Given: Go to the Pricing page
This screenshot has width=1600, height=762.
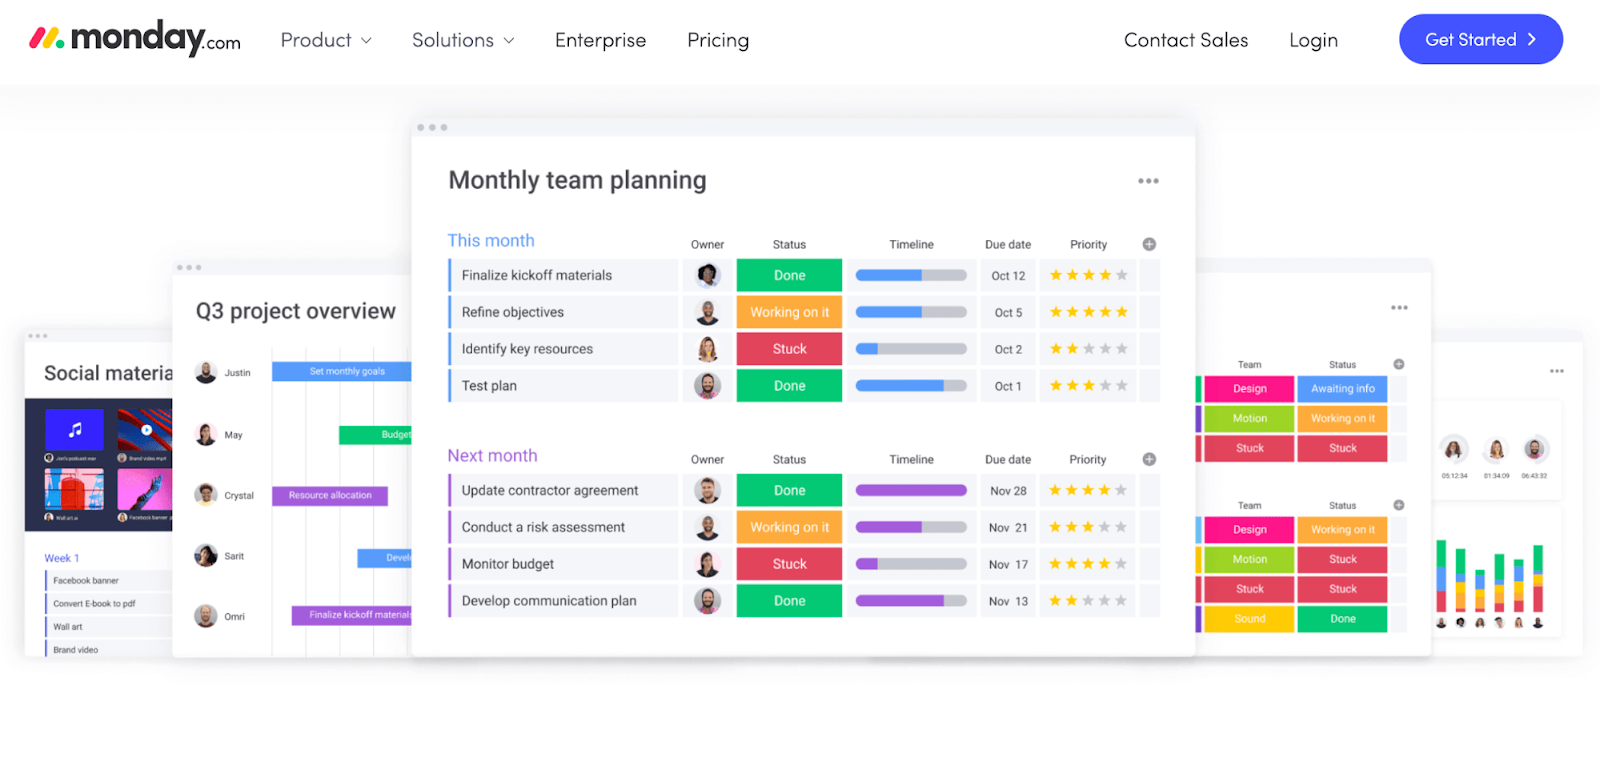Looking at the screenshot, I should pyautogui.click(x=718, y=40).
